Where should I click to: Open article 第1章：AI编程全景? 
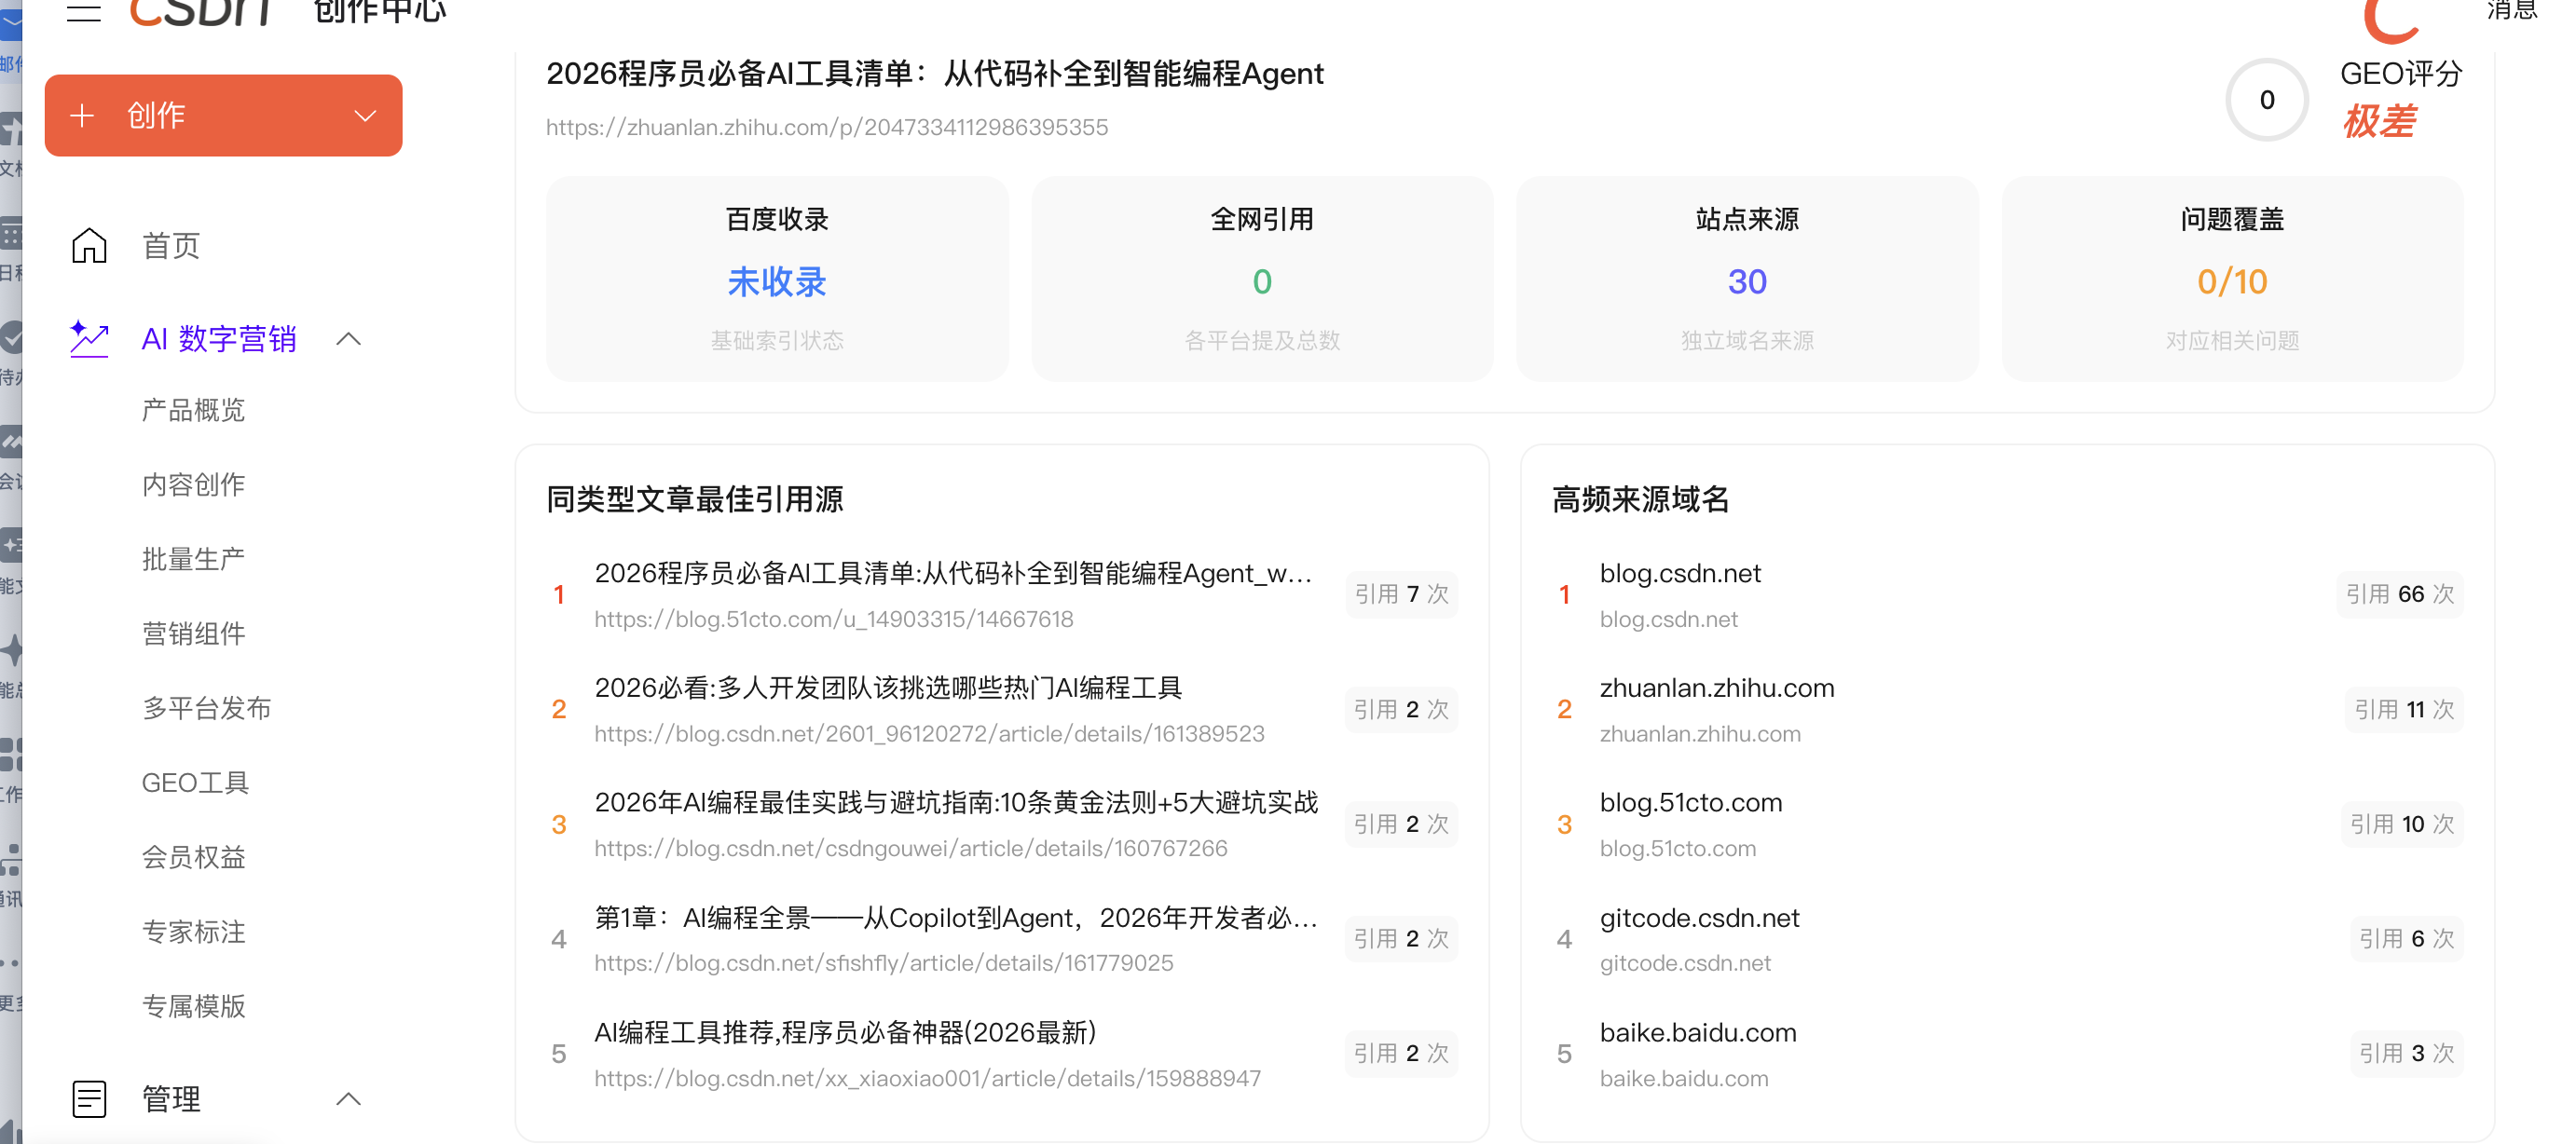[956, 918]
